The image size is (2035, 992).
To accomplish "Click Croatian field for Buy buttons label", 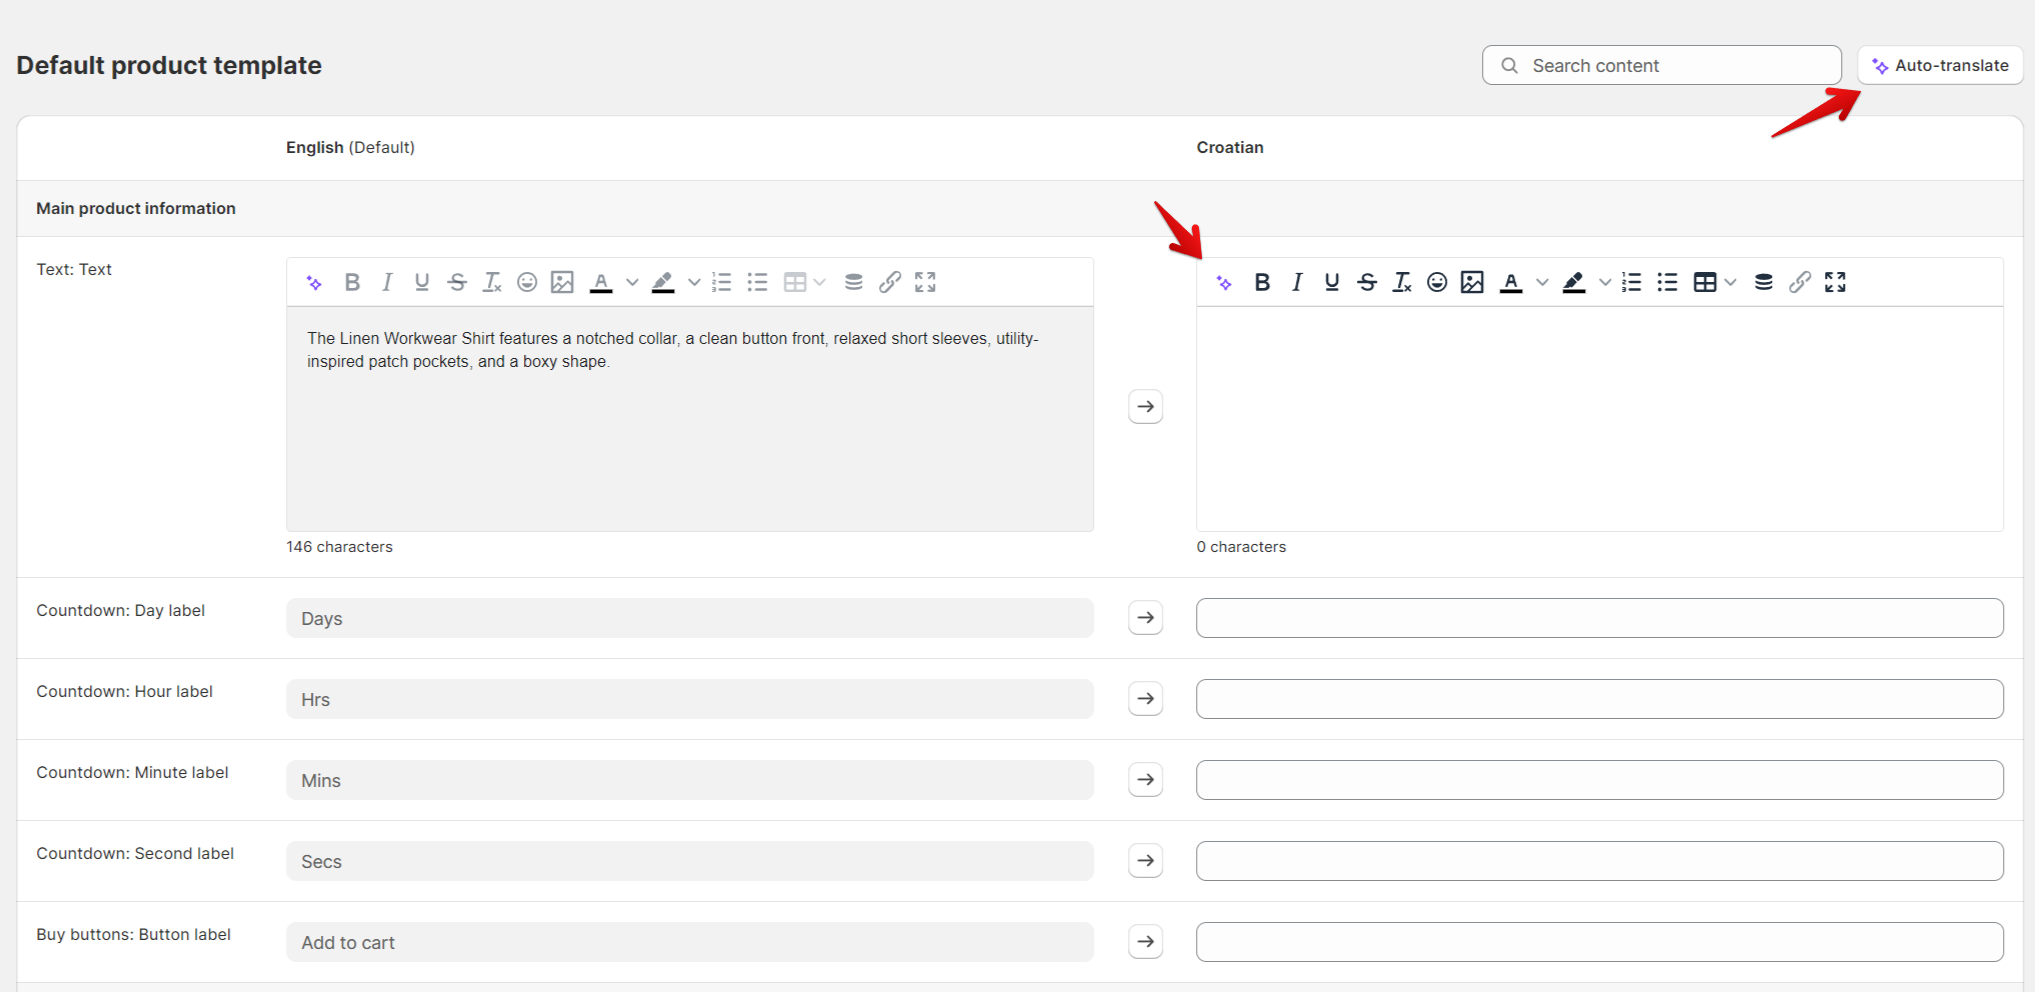I will (1600, 942).
